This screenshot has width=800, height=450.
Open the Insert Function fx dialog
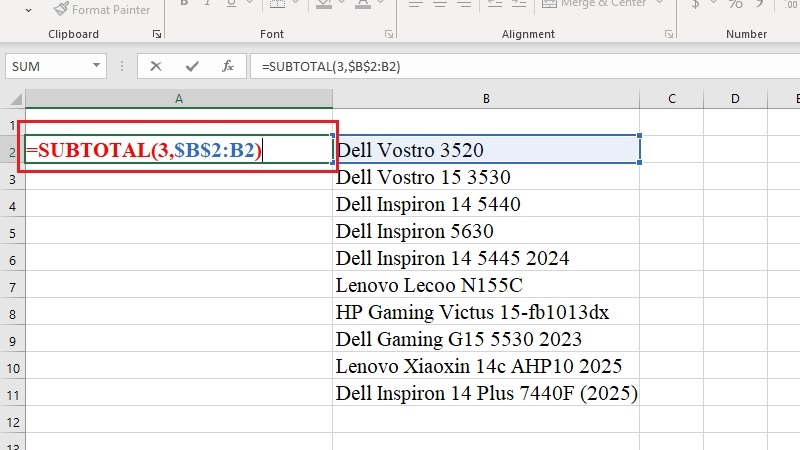click(228, 66)
